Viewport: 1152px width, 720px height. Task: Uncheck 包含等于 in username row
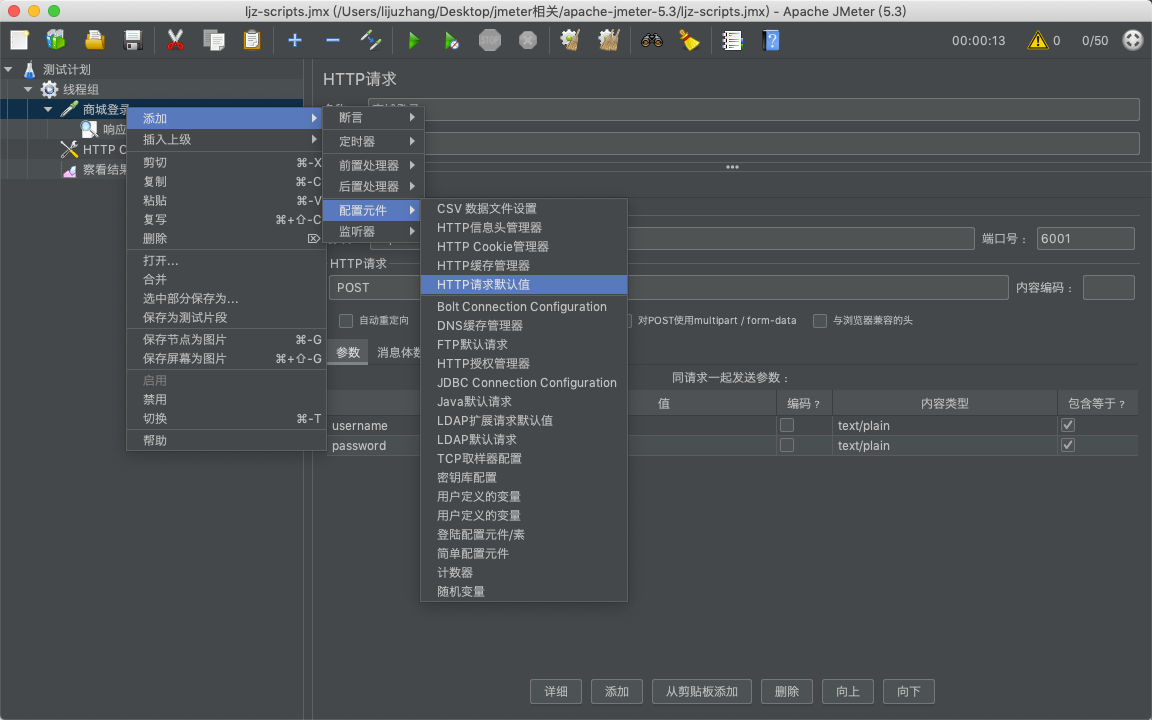point(1068,425)
